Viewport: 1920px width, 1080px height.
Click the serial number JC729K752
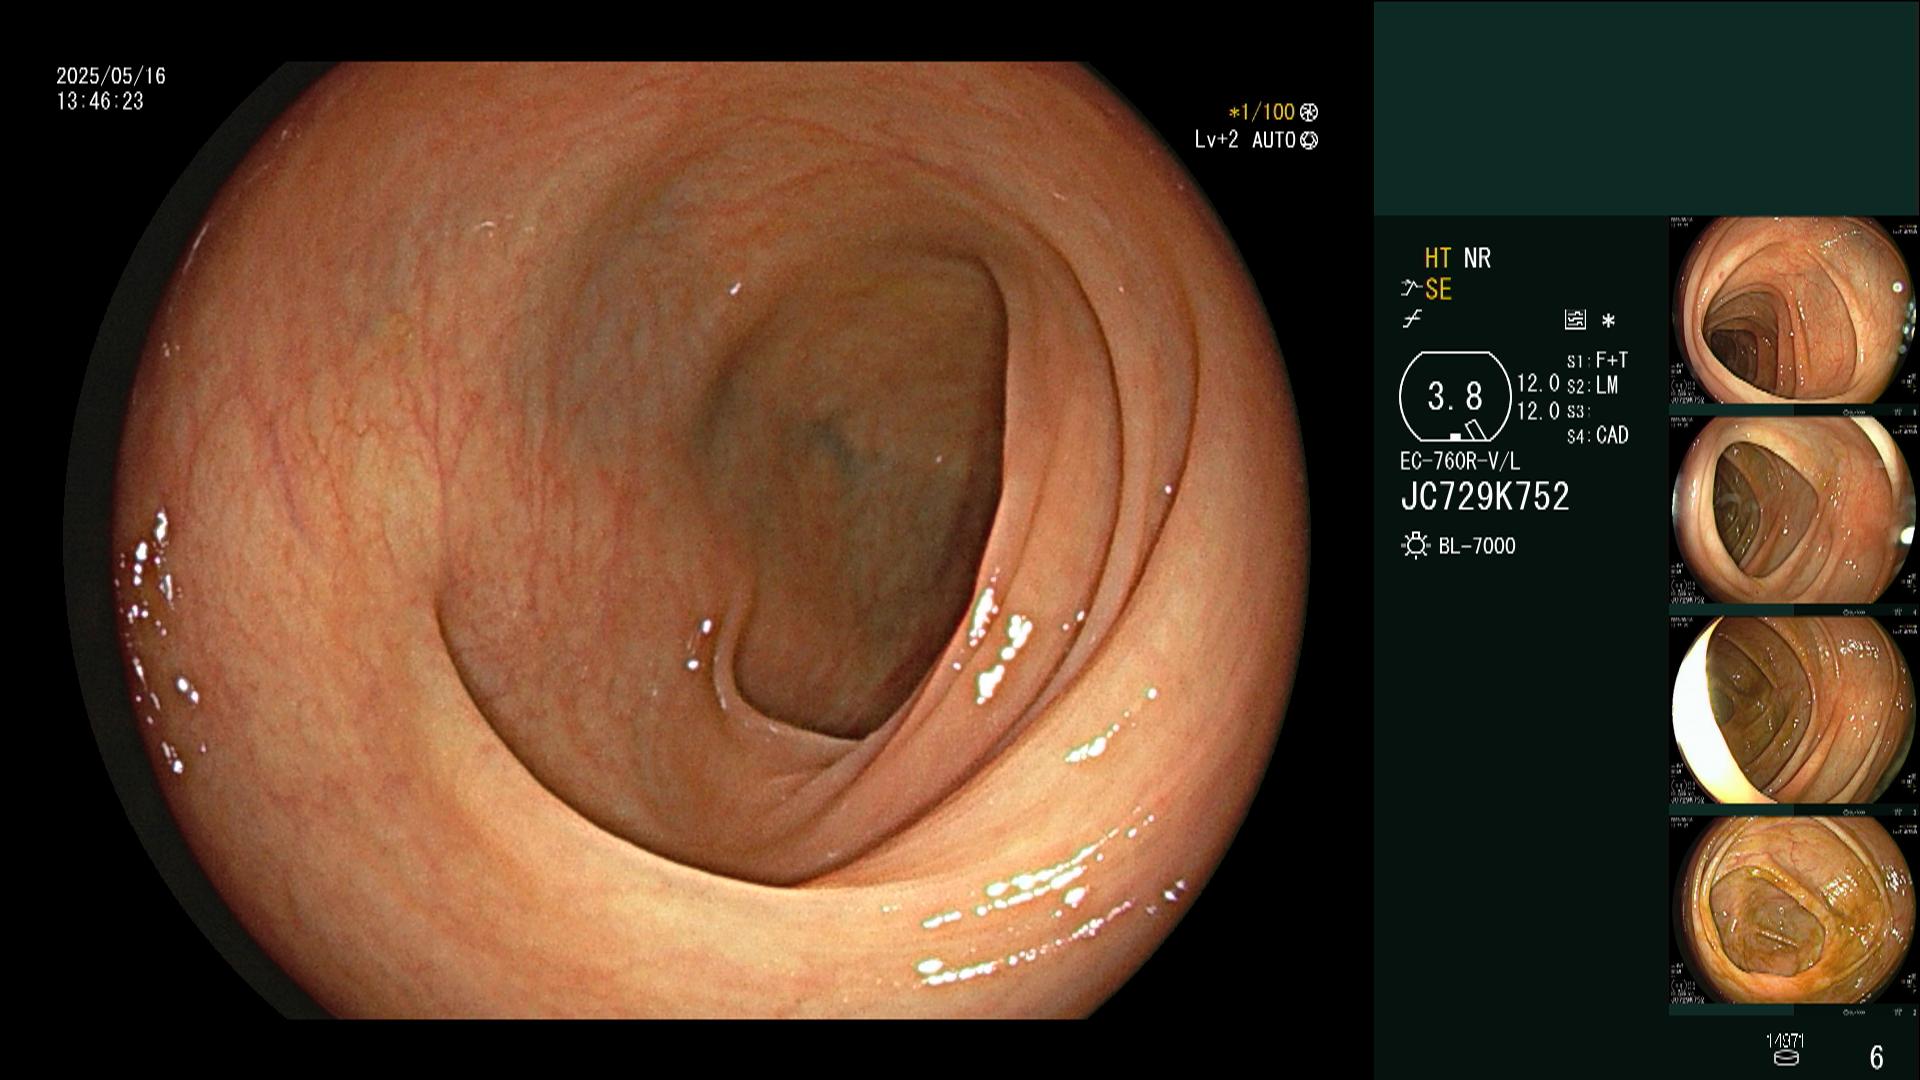[x=1485, y=497]
